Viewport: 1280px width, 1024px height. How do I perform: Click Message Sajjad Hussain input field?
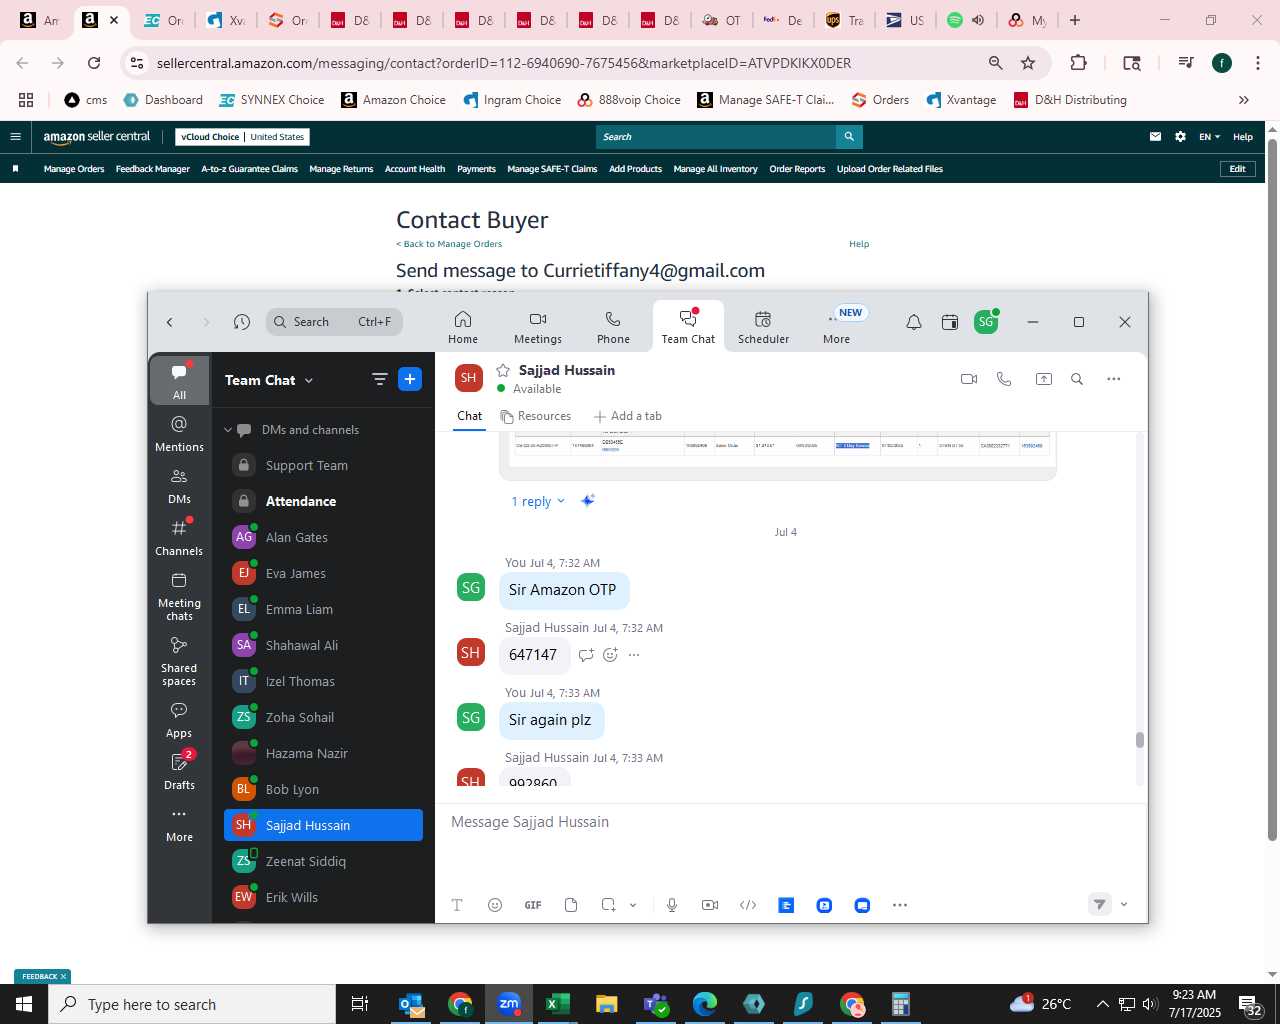[790, 822]
